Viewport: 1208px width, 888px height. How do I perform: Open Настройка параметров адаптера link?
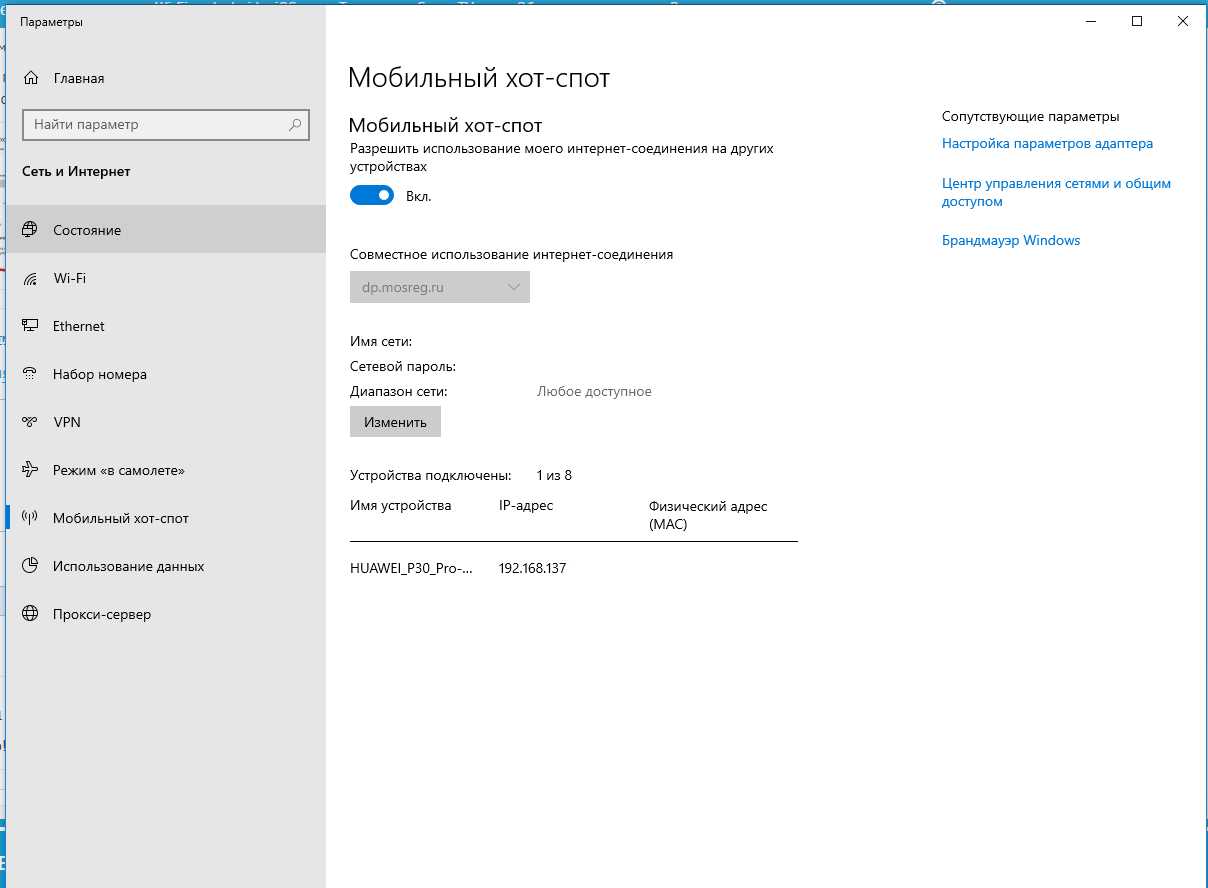pos(1047,144)
